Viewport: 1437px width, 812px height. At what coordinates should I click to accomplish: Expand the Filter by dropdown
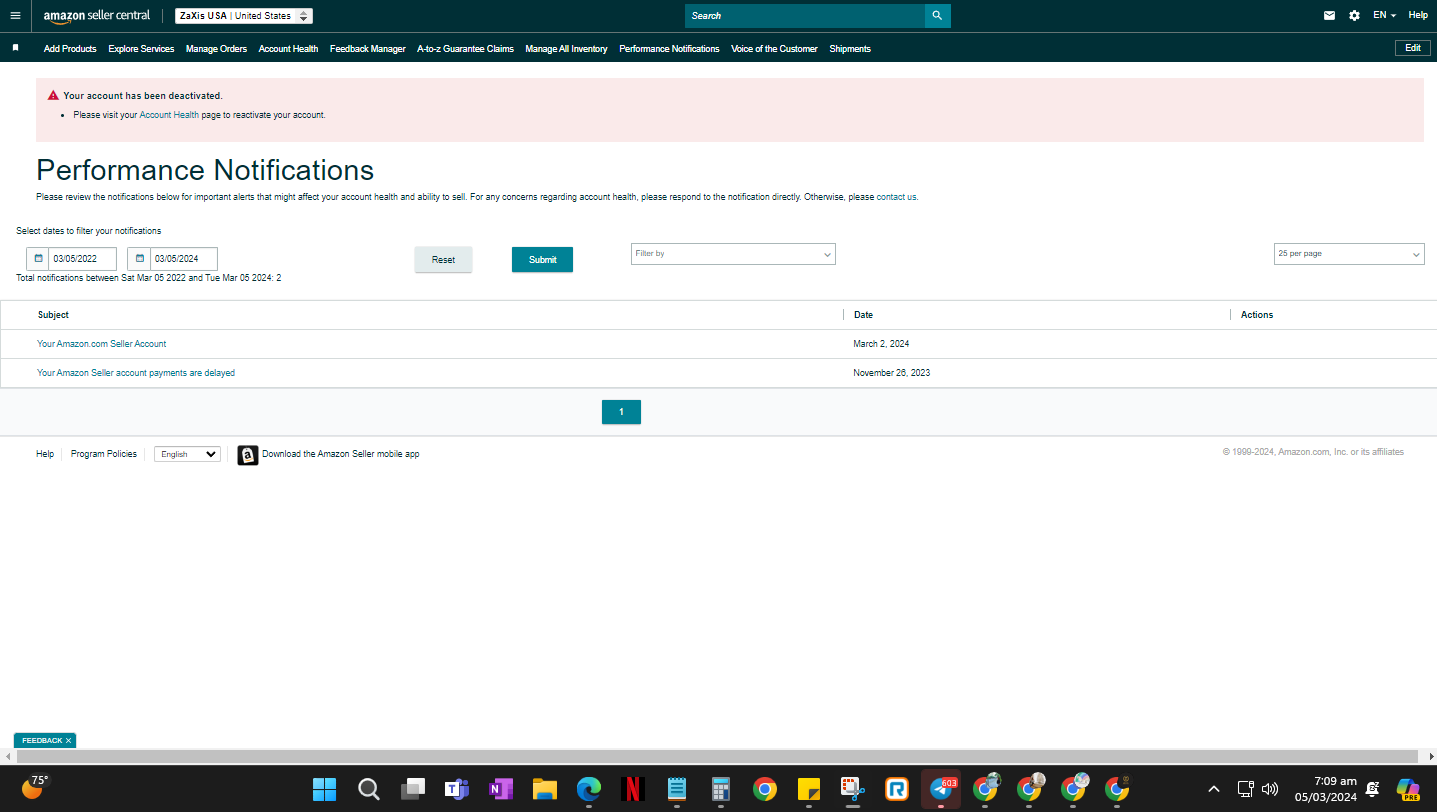733,254
